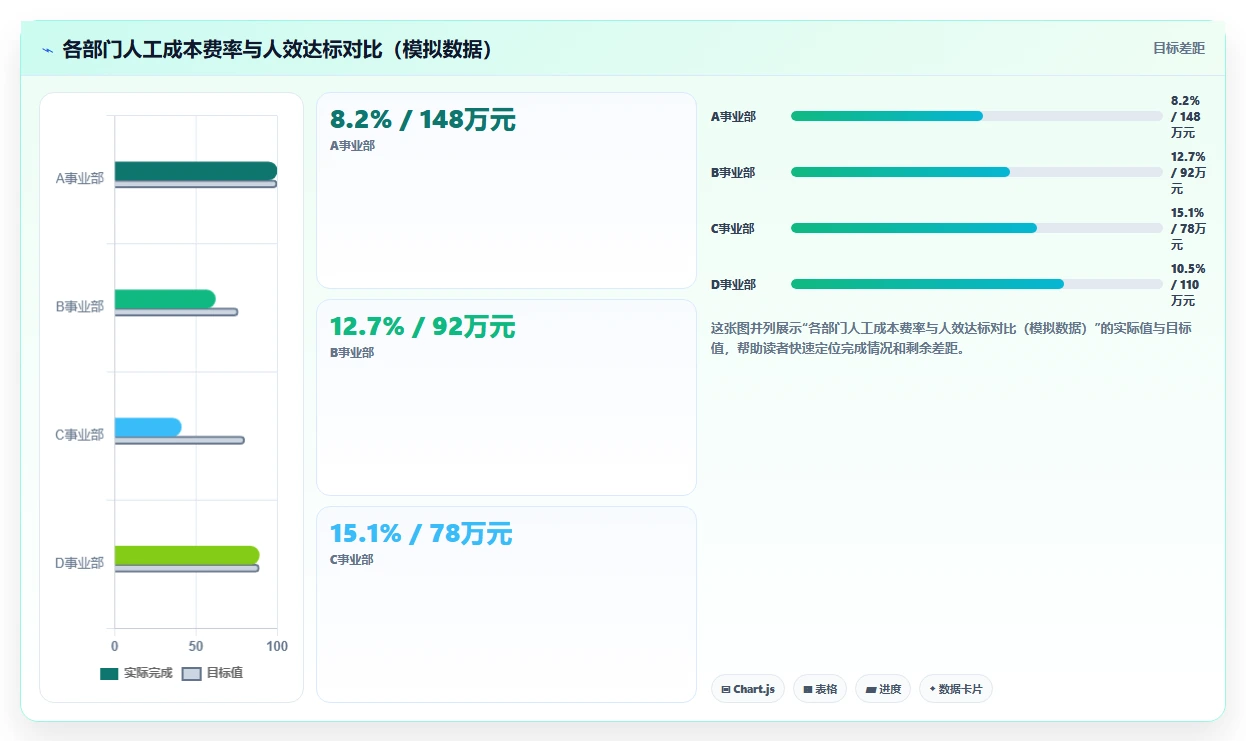Click the lime D事业部 actual bar
Image resolution: width=1246 pixels, height=741 pixels.
point(187,555)
